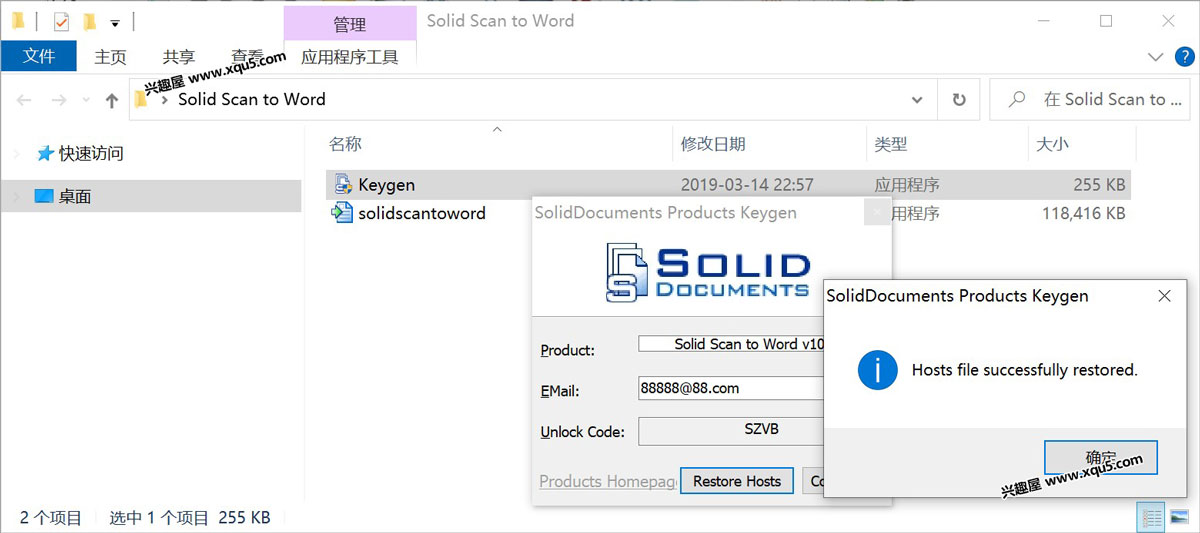
Task: Go back with the Back arrow
Action: pyautogui.click(x=24, y=100)
